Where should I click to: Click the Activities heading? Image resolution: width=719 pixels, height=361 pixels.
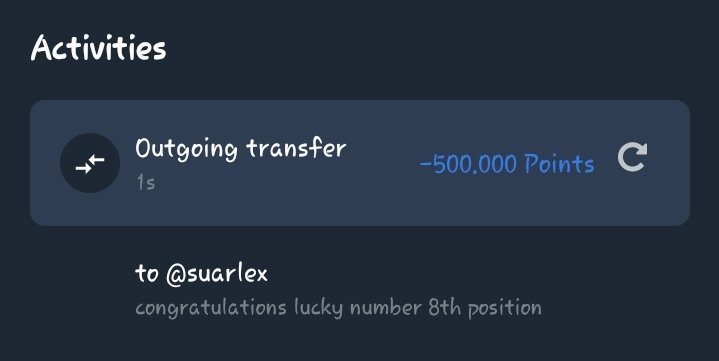[99, 48]
